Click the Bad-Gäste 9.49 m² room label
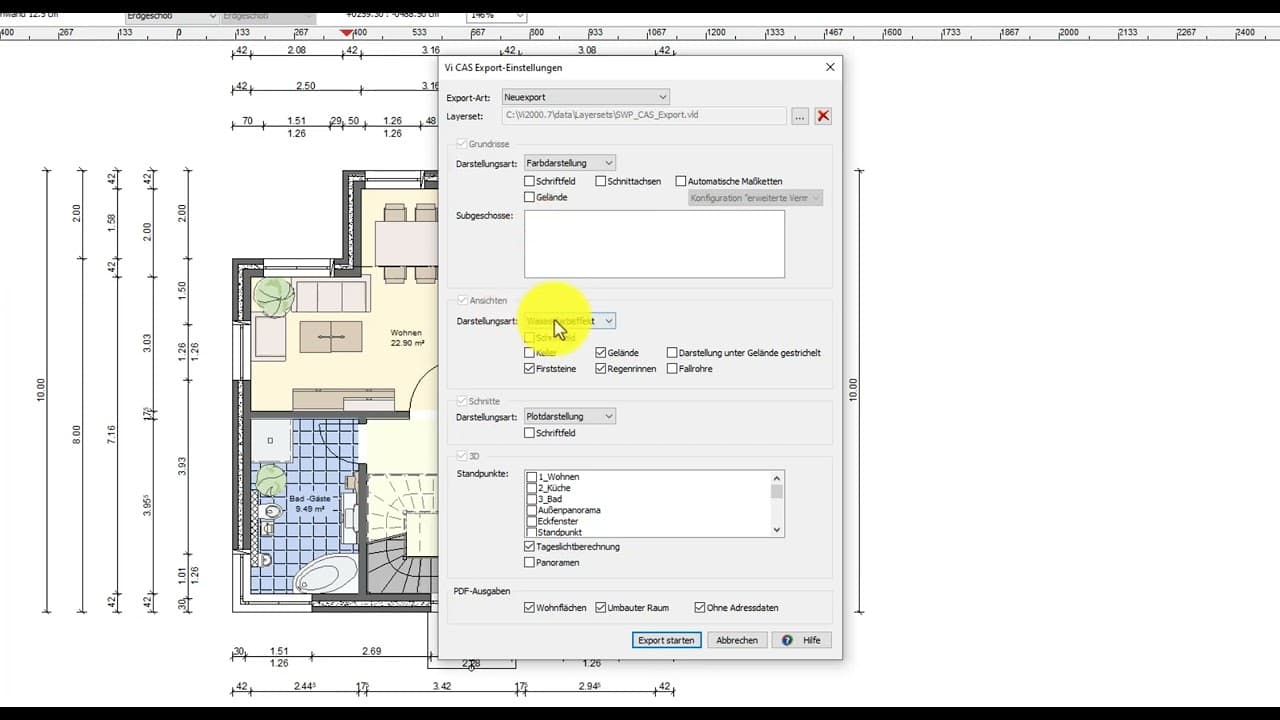This screenshot has height=720, width=1280. (309, 504)
